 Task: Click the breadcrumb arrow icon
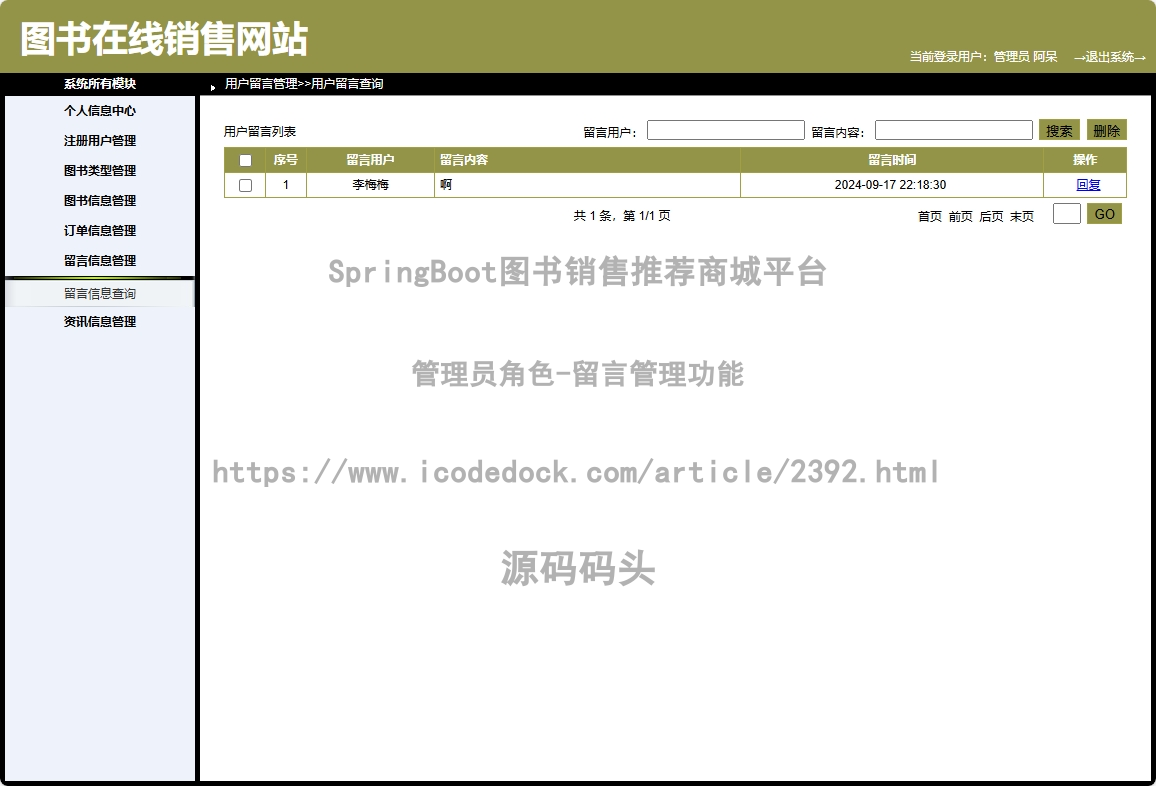coord(213,88)
